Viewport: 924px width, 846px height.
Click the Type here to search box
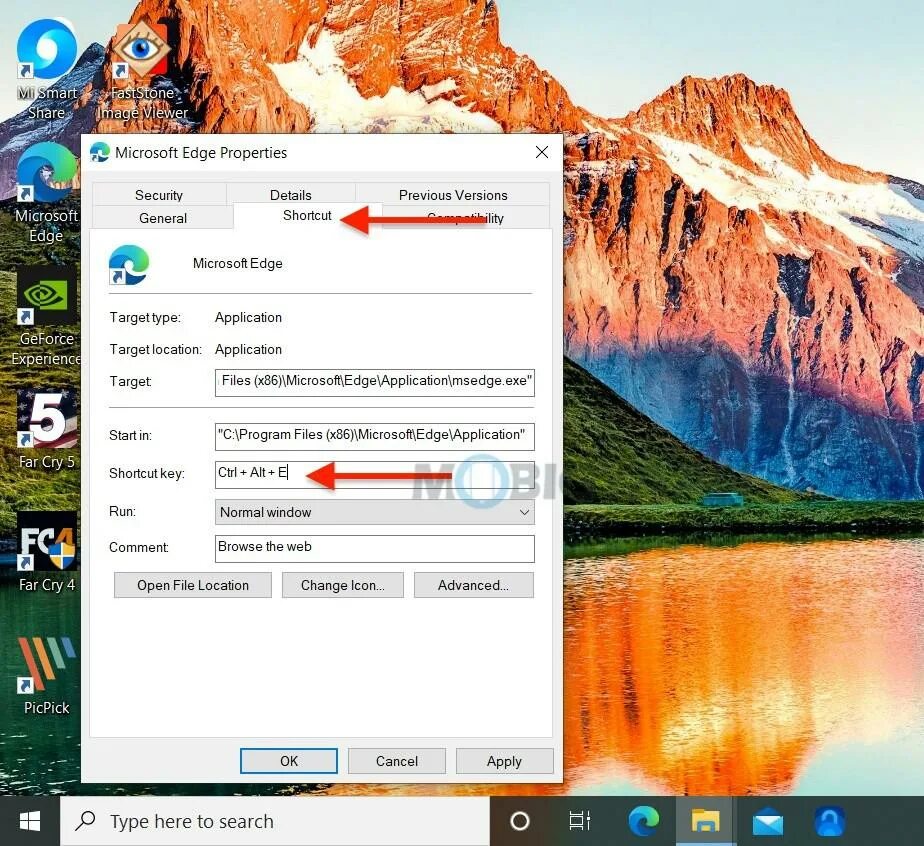(275, 821)
